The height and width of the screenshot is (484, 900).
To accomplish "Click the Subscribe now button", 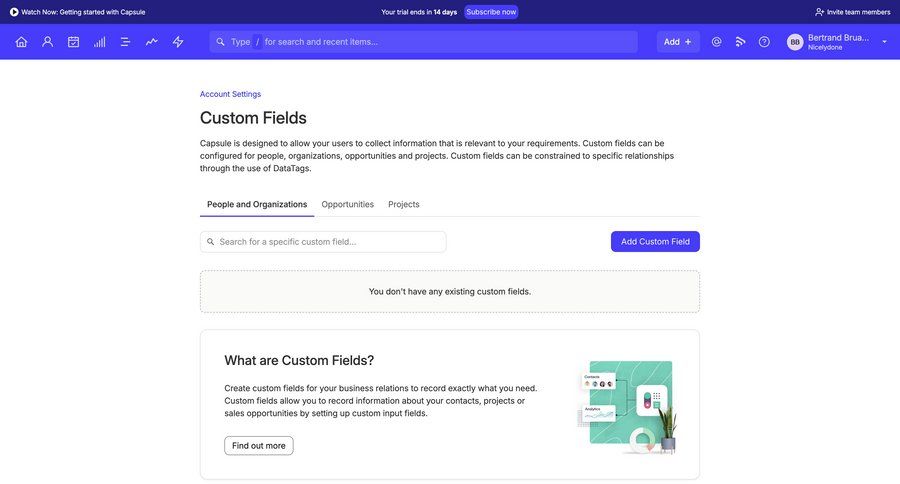I will (491, 12).
